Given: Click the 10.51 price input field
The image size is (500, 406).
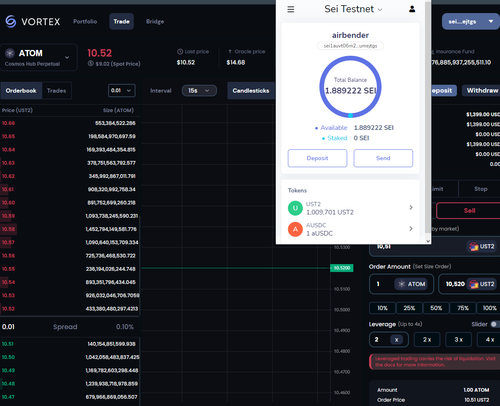Looking at the screenshot, I should click(435, 247).
